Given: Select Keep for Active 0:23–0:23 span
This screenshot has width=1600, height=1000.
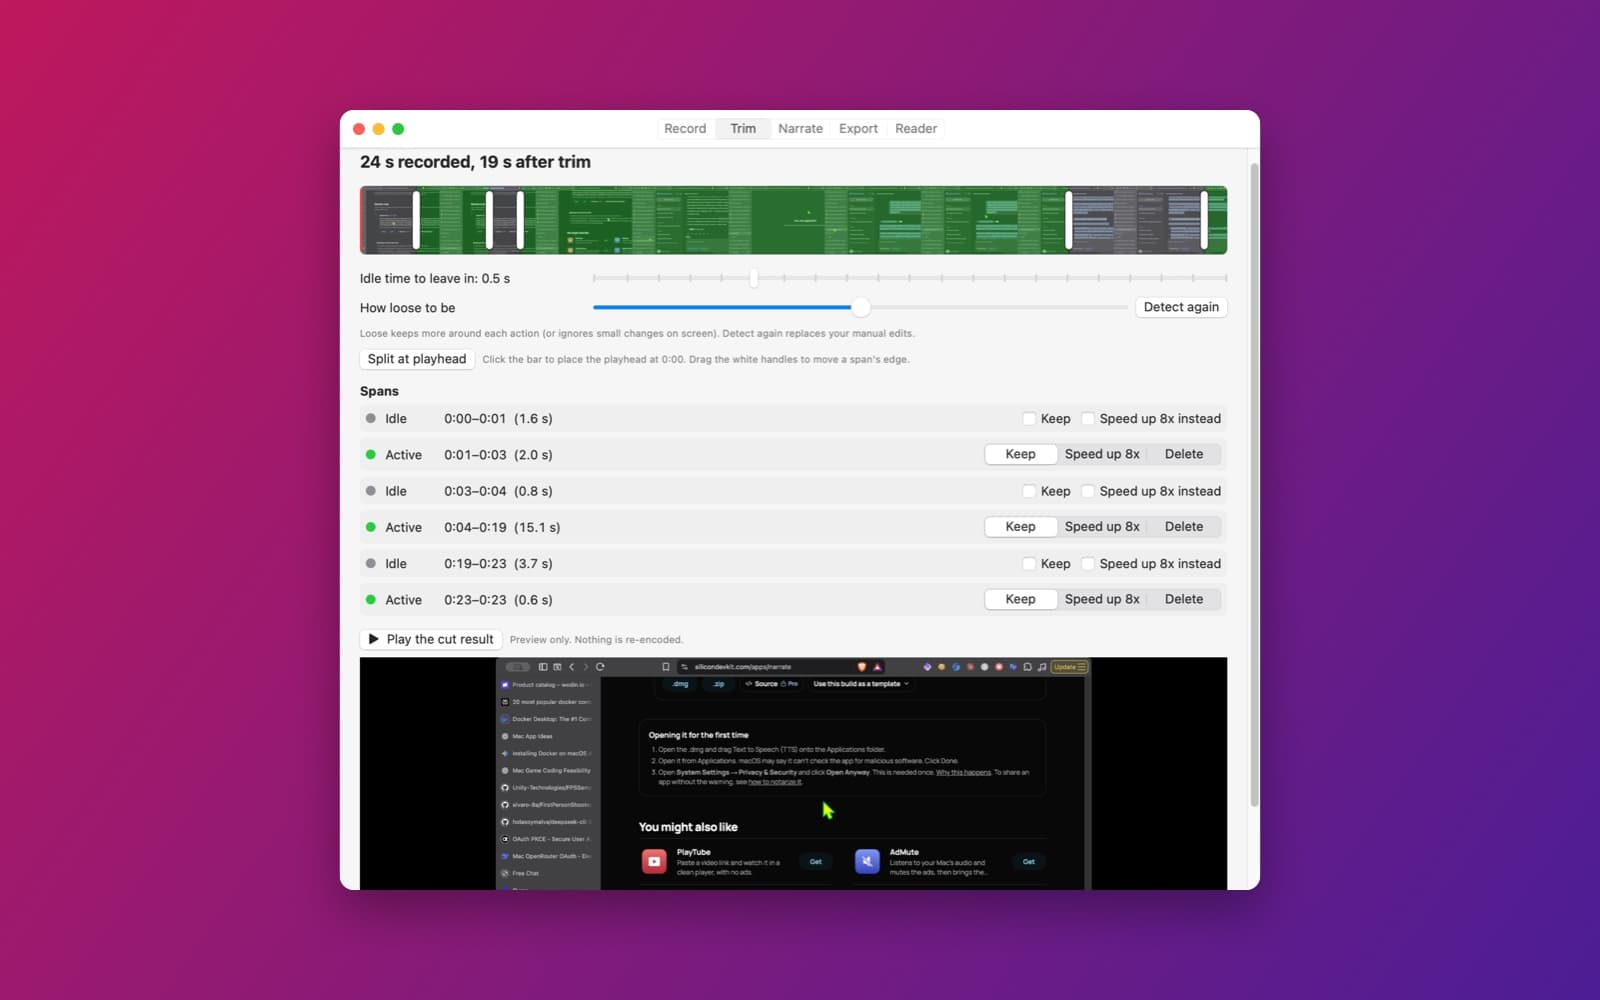Looking at the screenshot, I should 1020,599.
